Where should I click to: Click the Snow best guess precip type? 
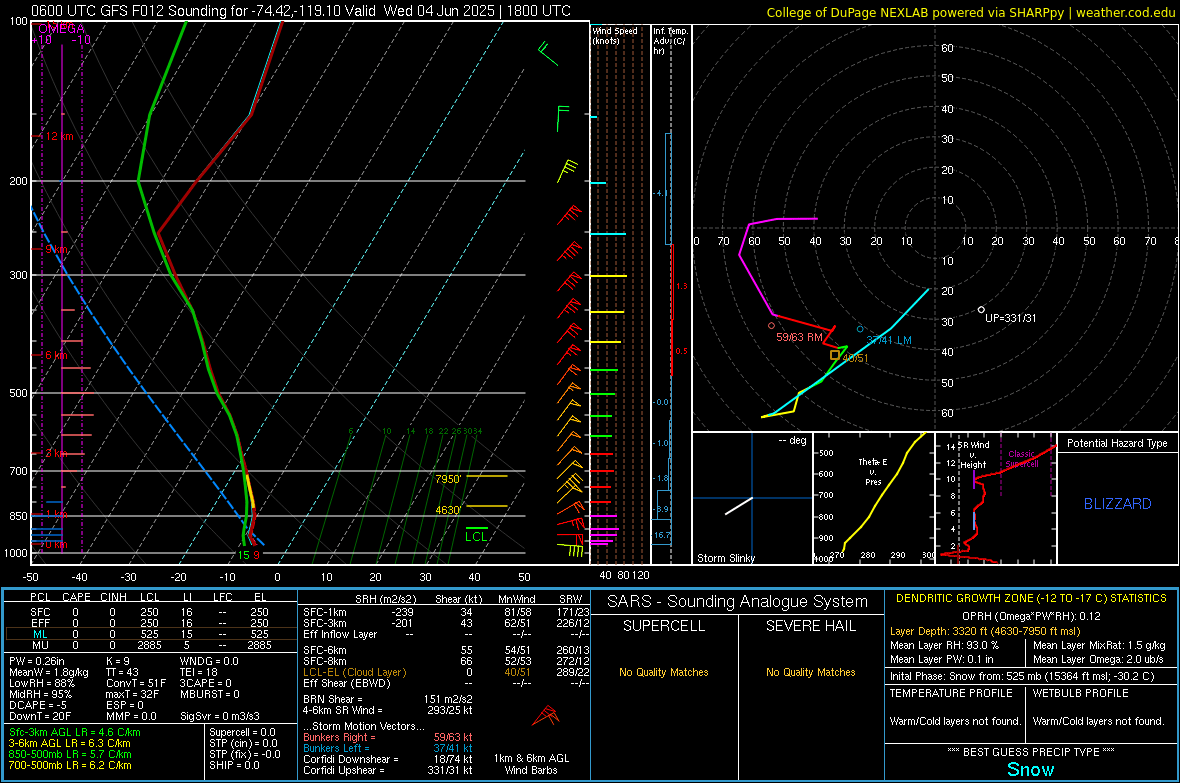point(1030,769)
